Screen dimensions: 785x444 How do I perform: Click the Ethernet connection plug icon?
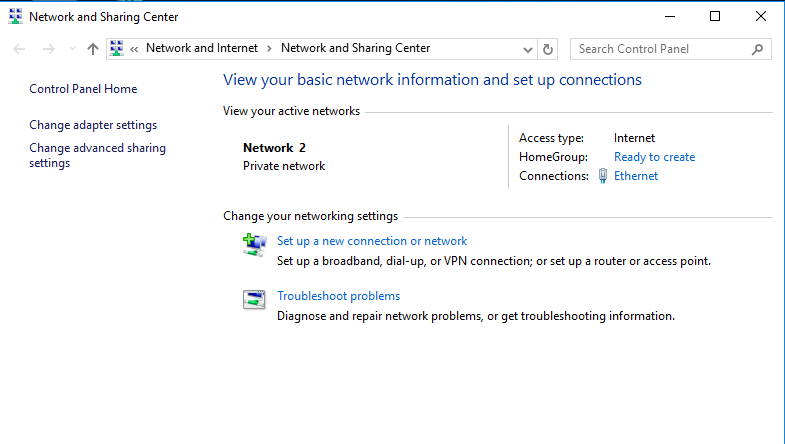click(603, 176)
